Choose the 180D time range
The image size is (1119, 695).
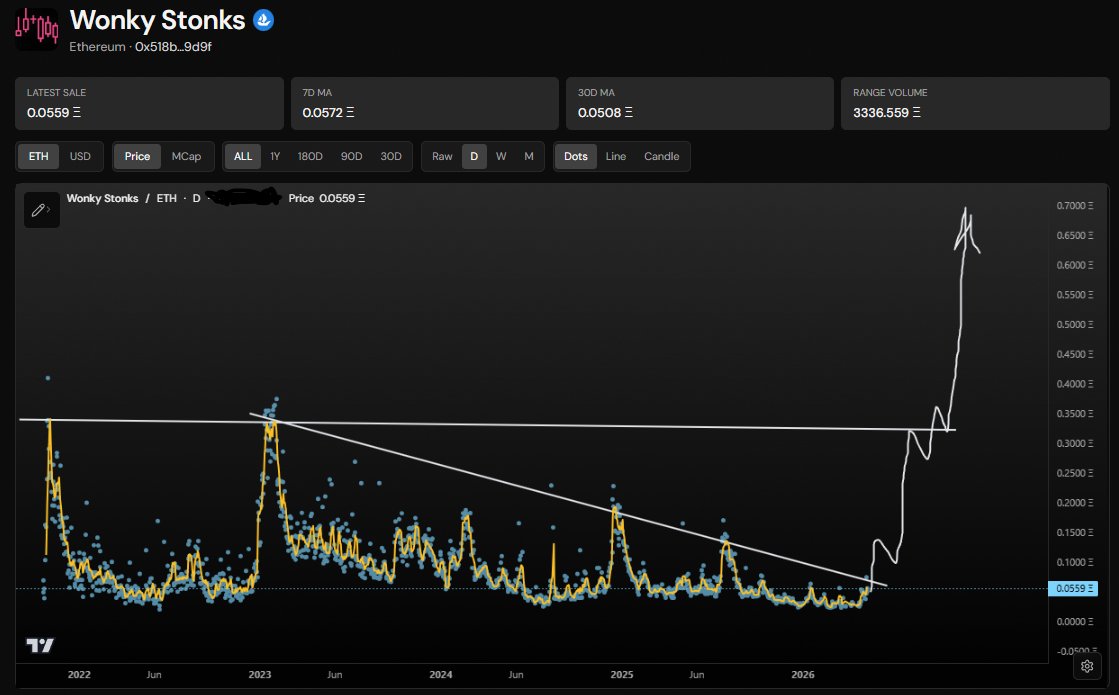pyautogui.click(x=310, y=156)
